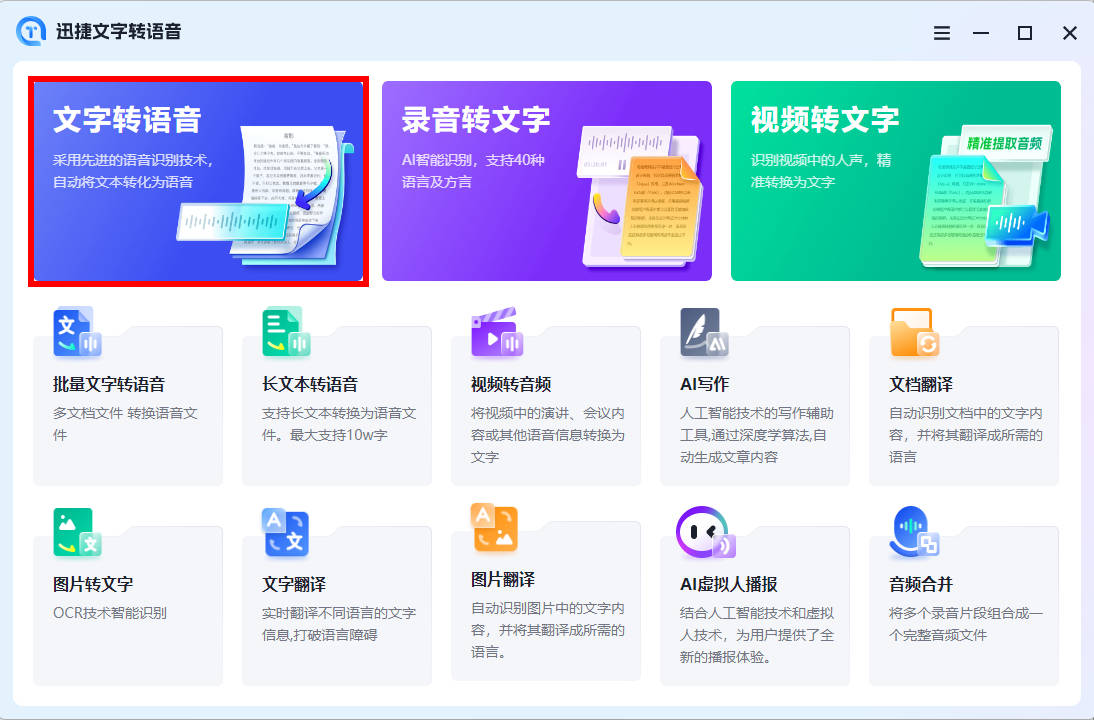Click description OCR技术智能识别
The image size is (1094, 720).
click(110, 613)
